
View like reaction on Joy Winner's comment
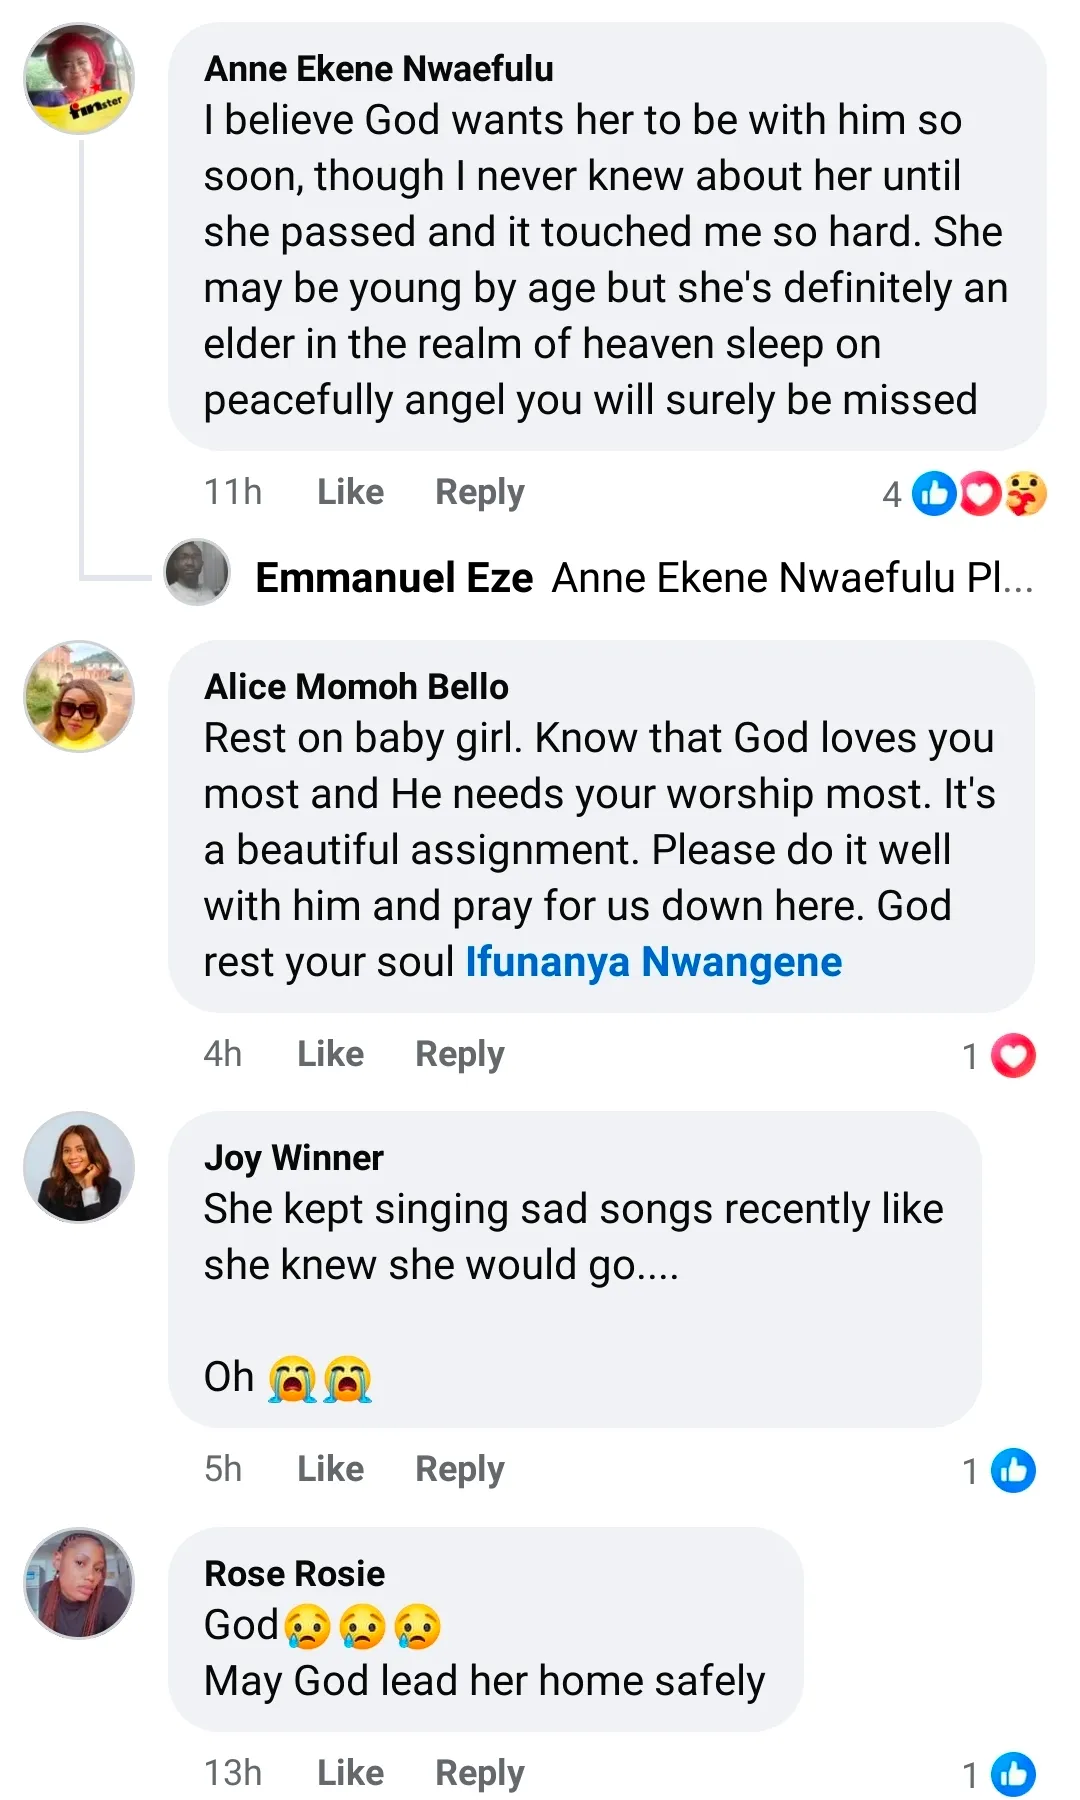click(x=1013, y=1470)
